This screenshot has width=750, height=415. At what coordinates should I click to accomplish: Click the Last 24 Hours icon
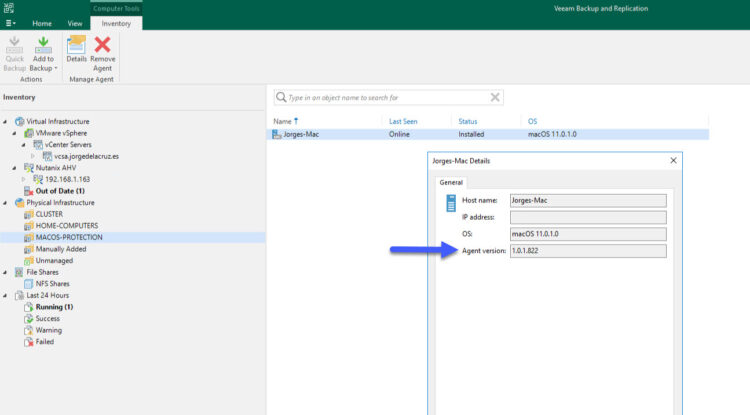19,295
